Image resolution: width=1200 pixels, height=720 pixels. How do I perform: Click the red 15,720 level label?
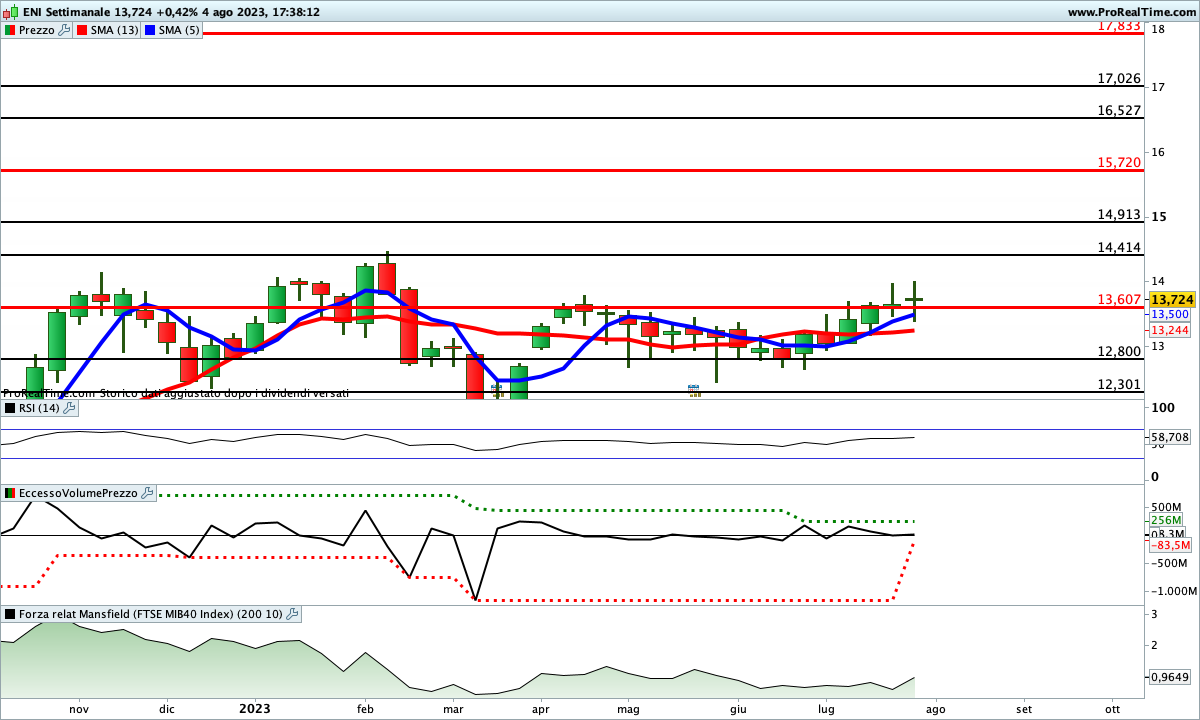click(x=1119, y=162)
